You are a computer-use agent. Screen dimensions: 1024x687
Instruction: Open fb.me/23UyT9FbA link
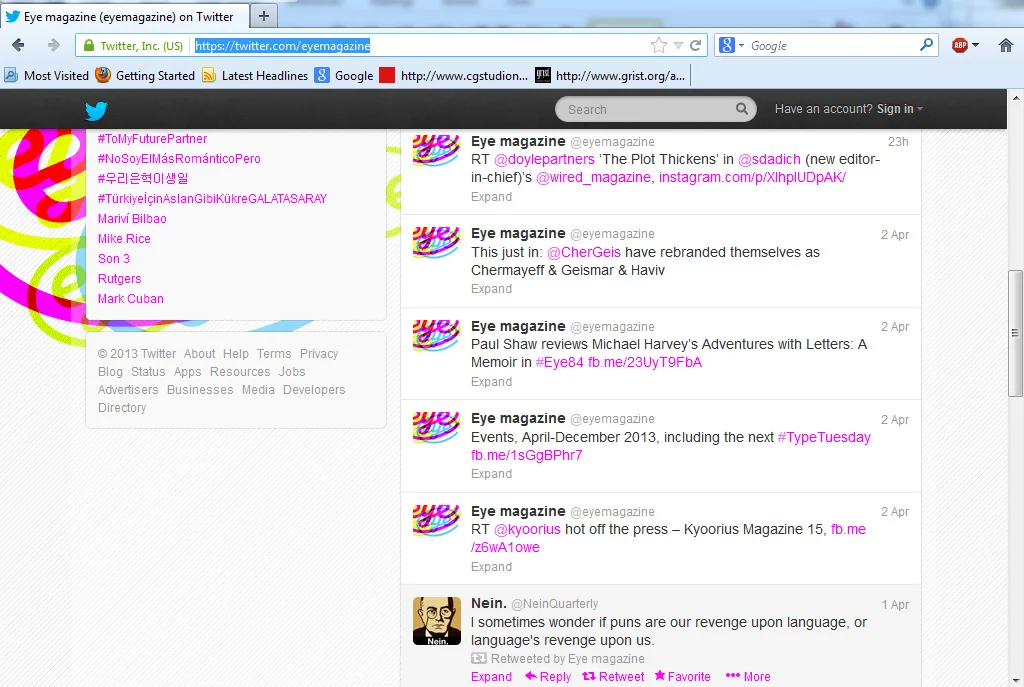coord(645,362)
